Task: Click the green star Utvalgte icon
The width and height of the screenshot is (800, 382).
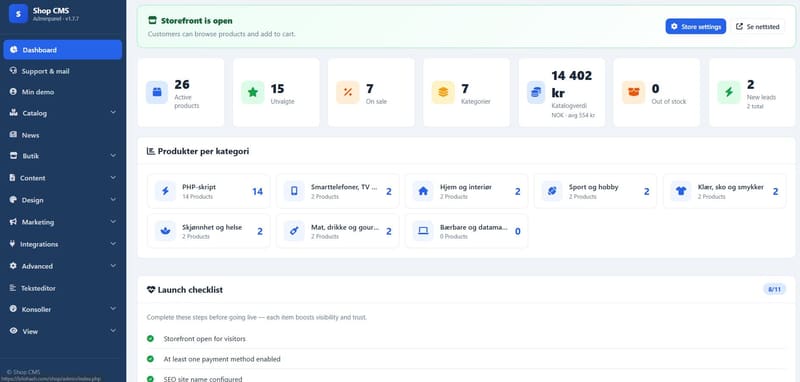Action: [x=253, y=92]
